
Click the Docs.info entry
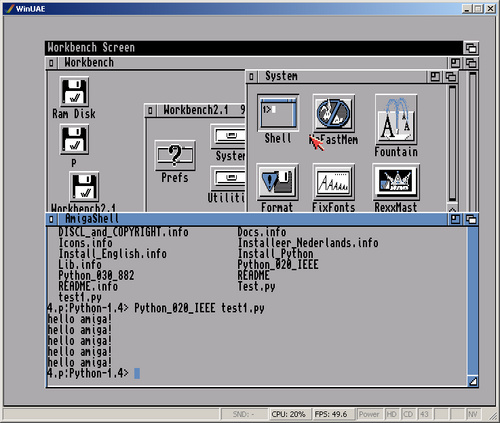(x=262, y=232)
